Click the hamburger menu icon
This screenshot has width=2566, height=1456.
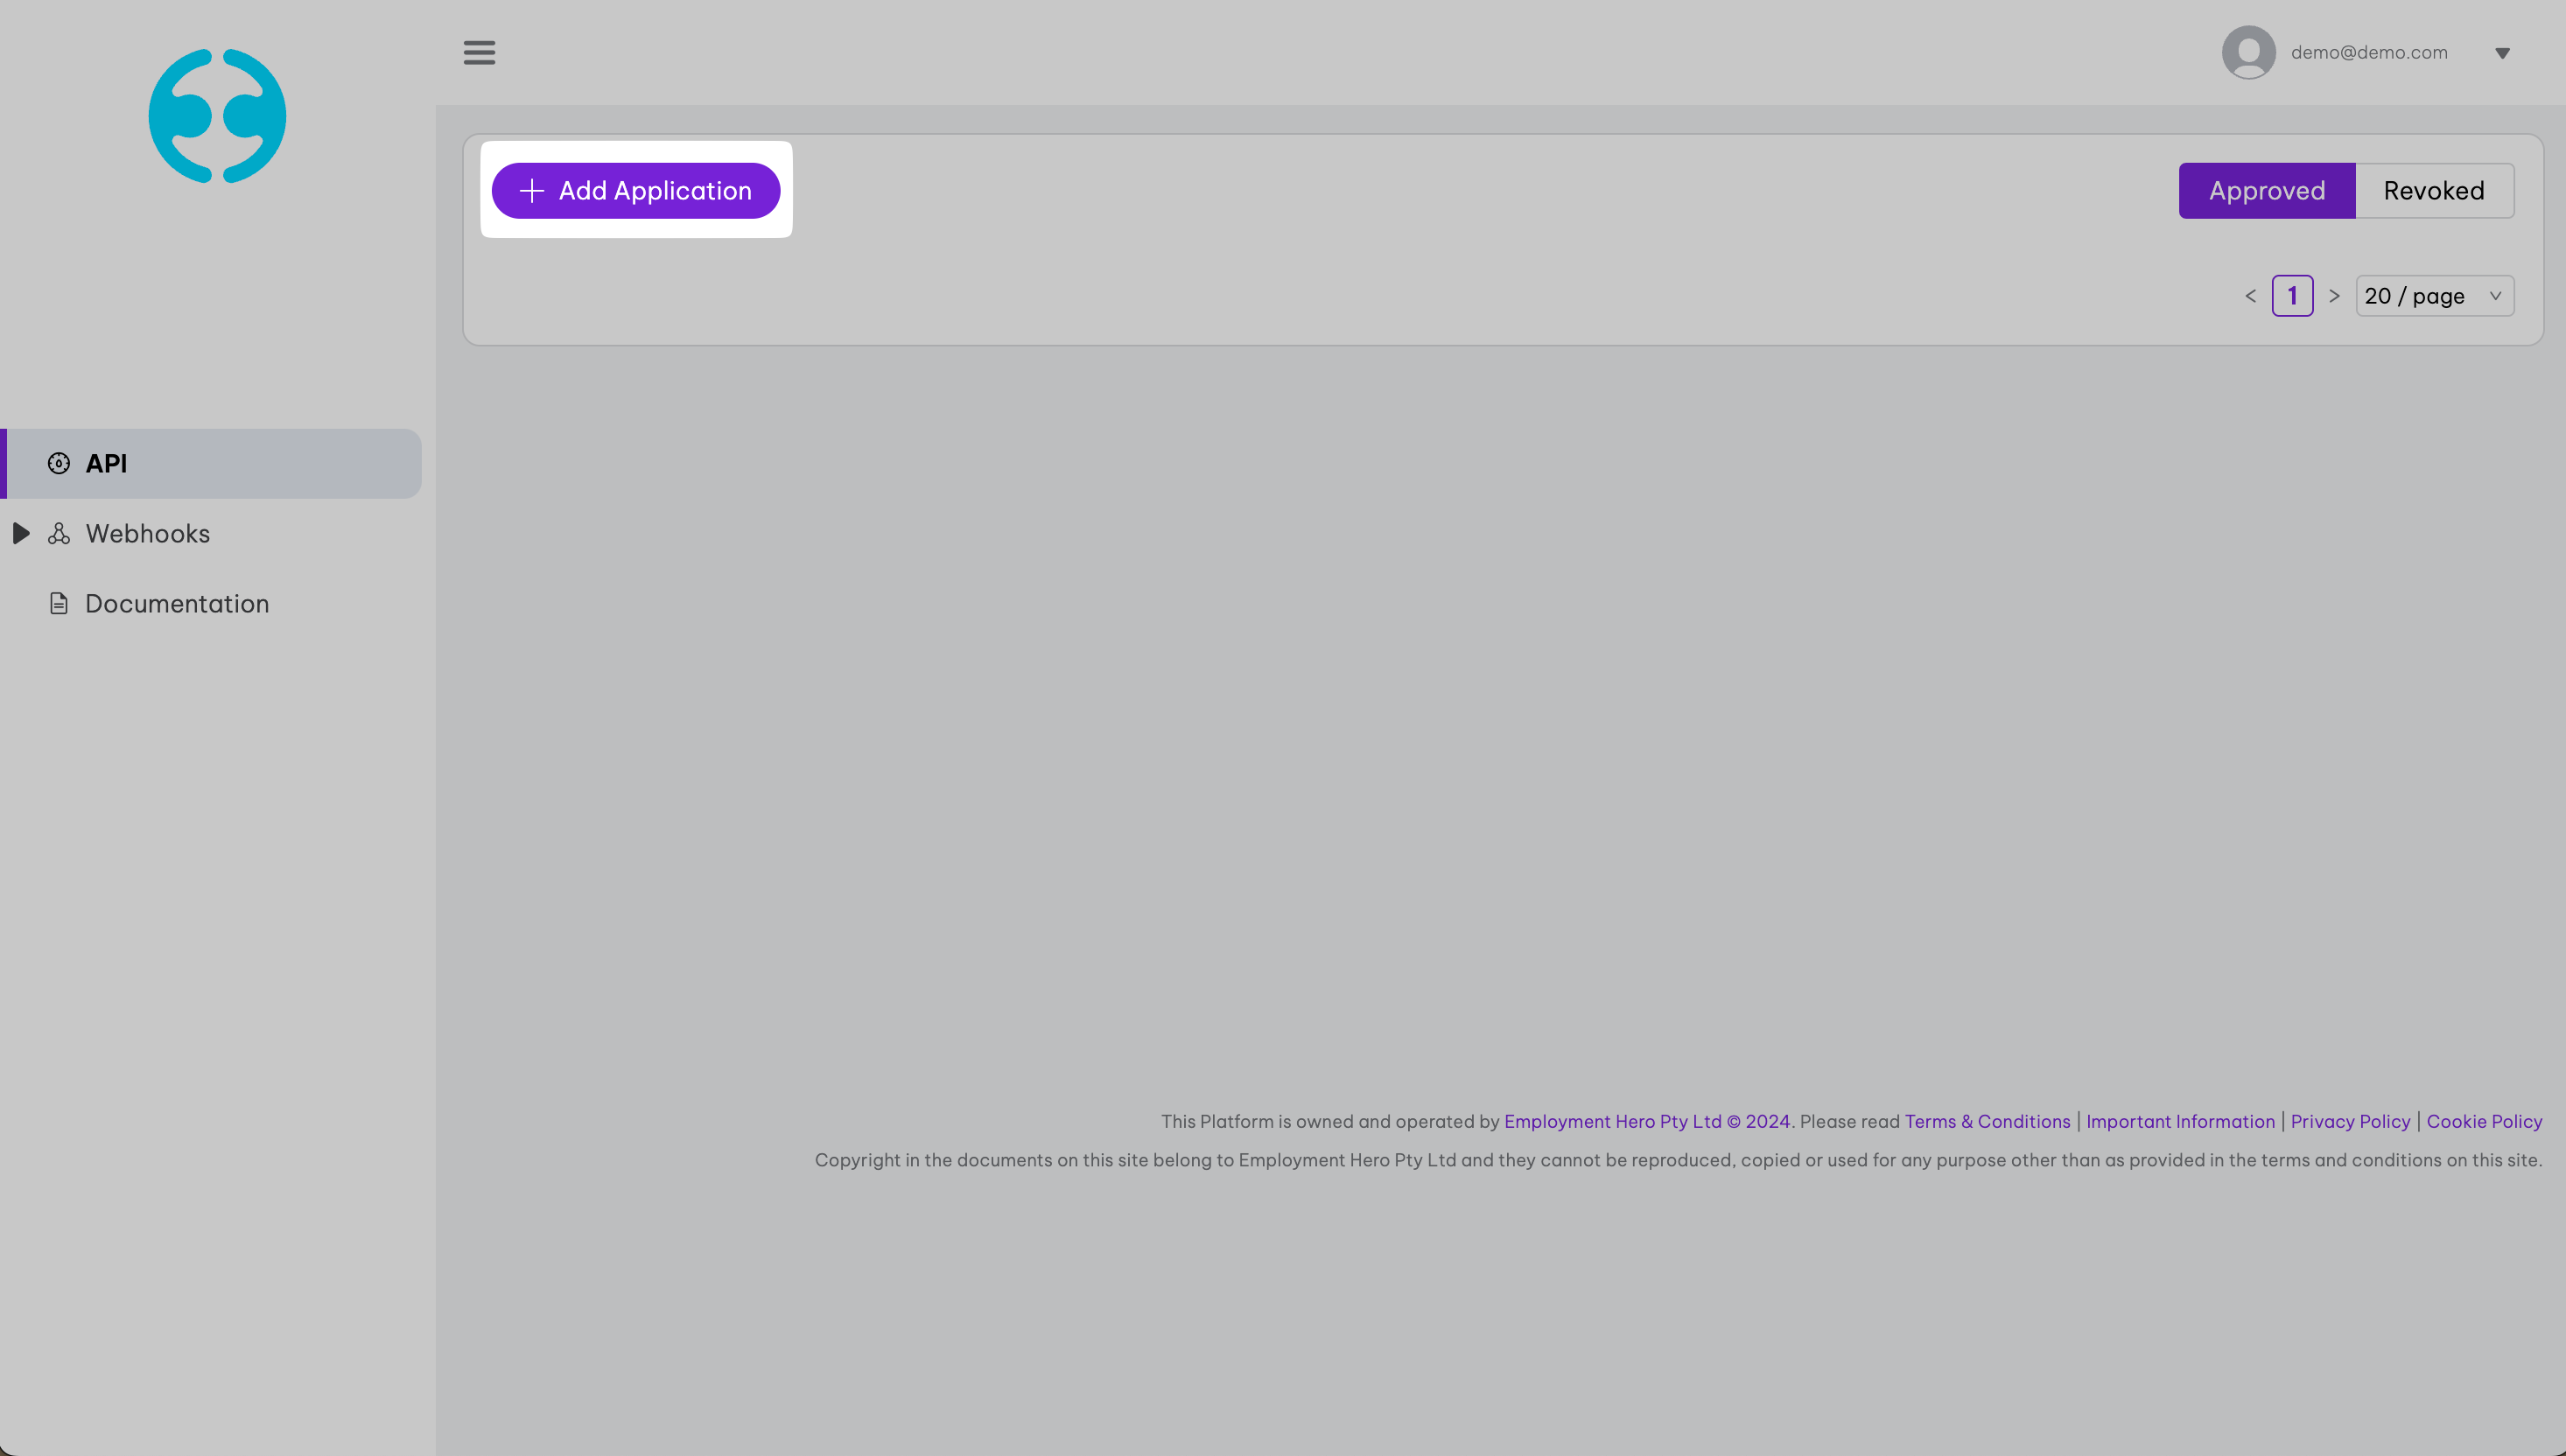(479, 52)
